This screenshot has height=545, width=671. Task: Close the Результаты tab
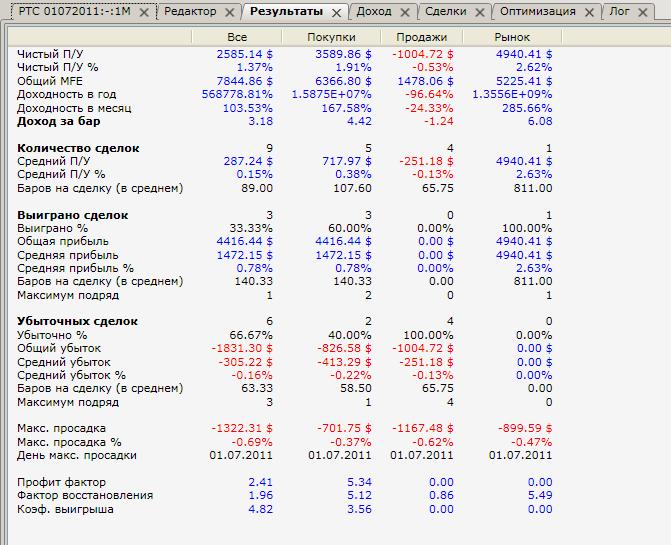click(337, 13)
